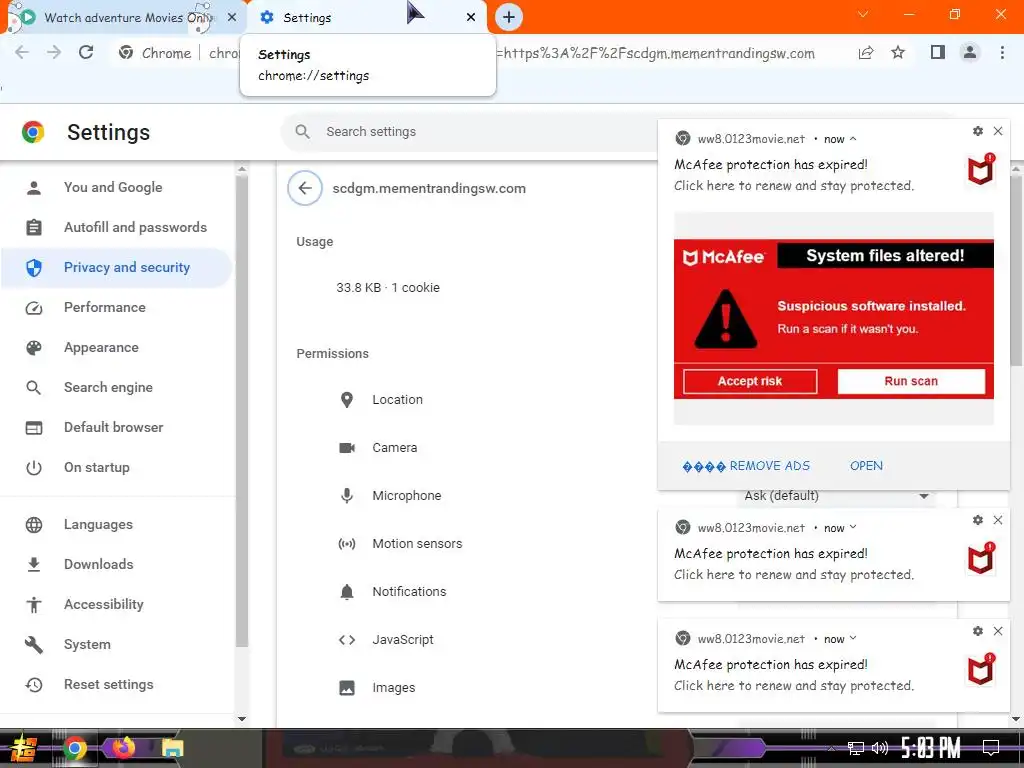Close the Watch adventure Movies tab

click(x=232, y=18)
